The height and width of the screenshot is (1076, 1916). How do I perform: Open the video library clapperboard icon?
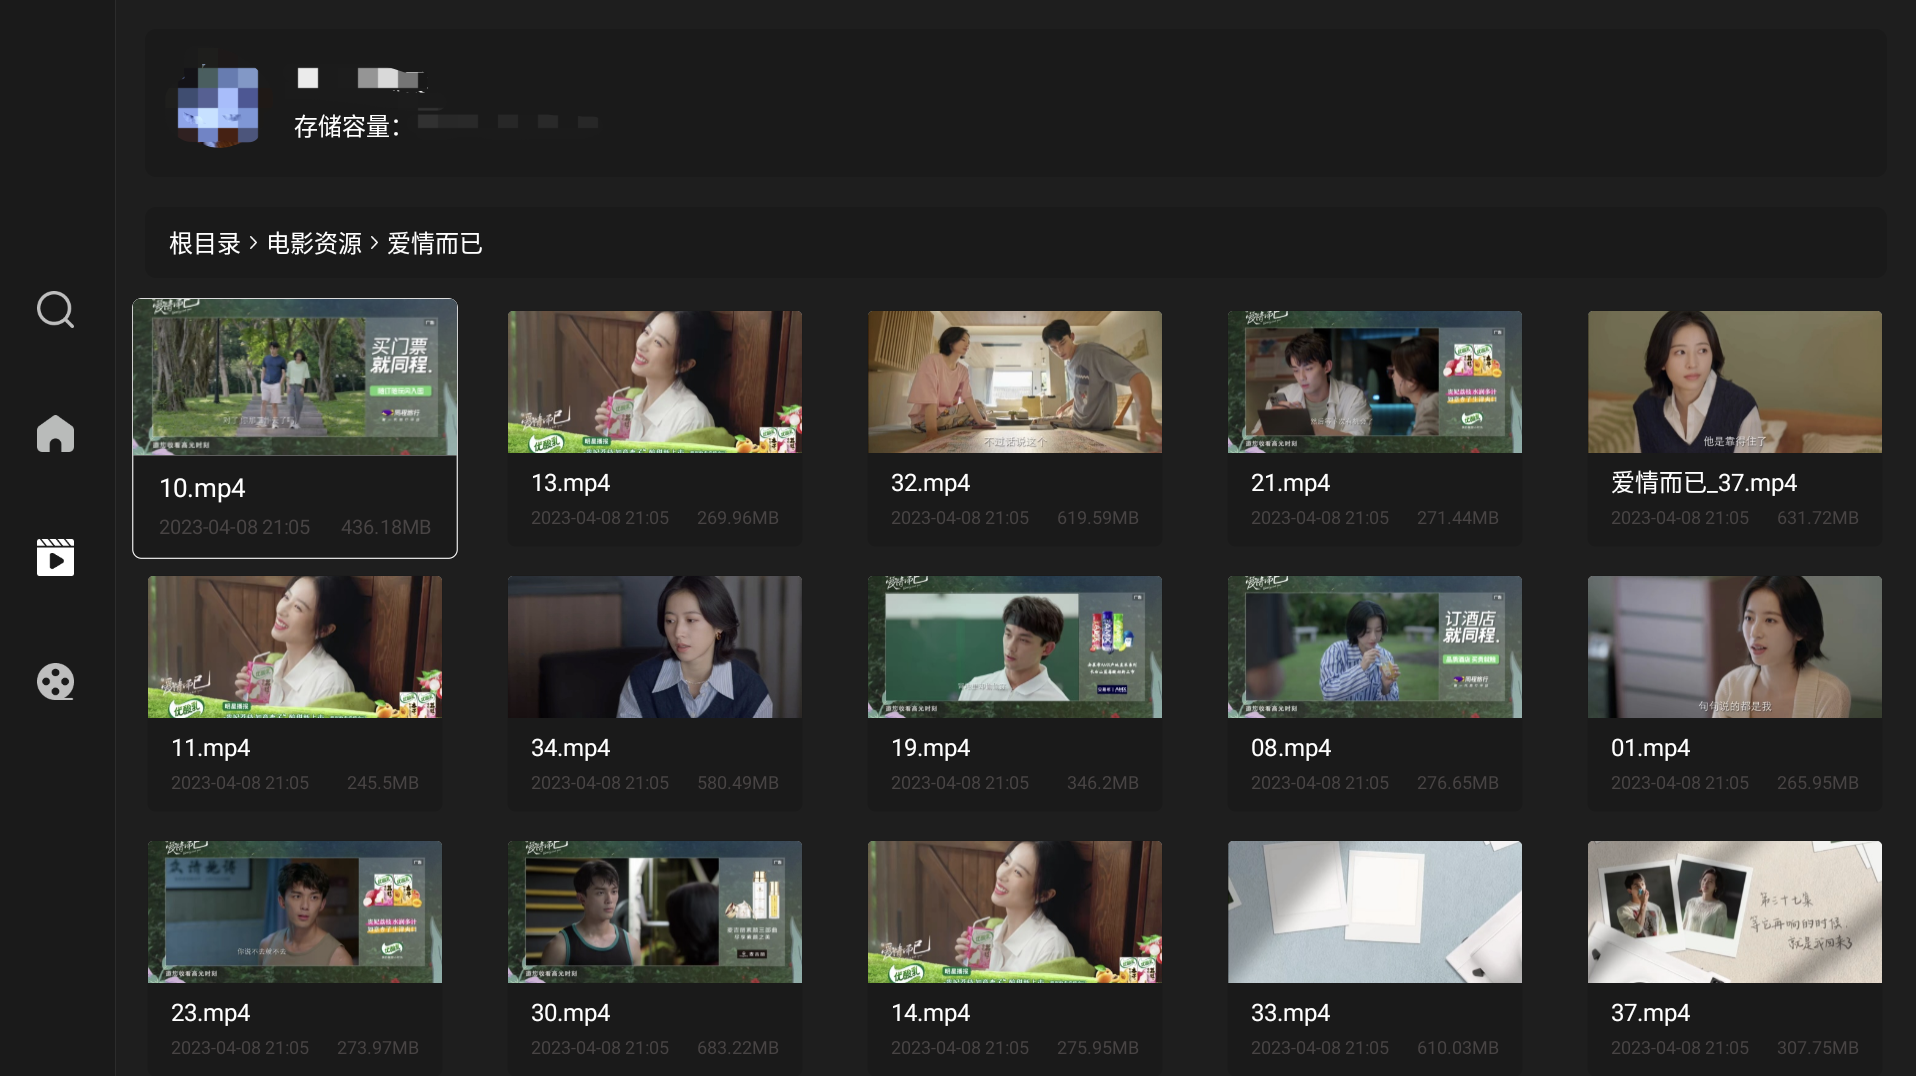[x=55, y=557]
